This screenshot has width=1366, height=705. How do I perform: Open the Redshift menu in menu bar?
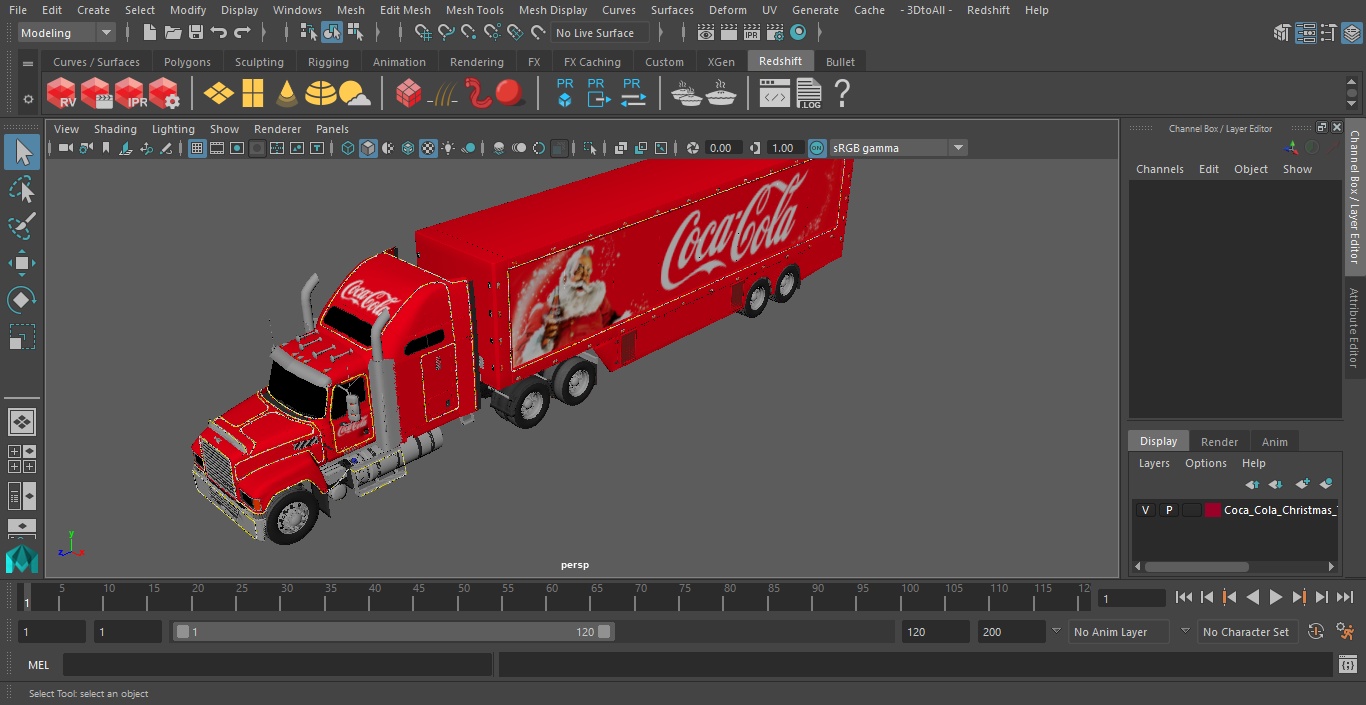988,10
